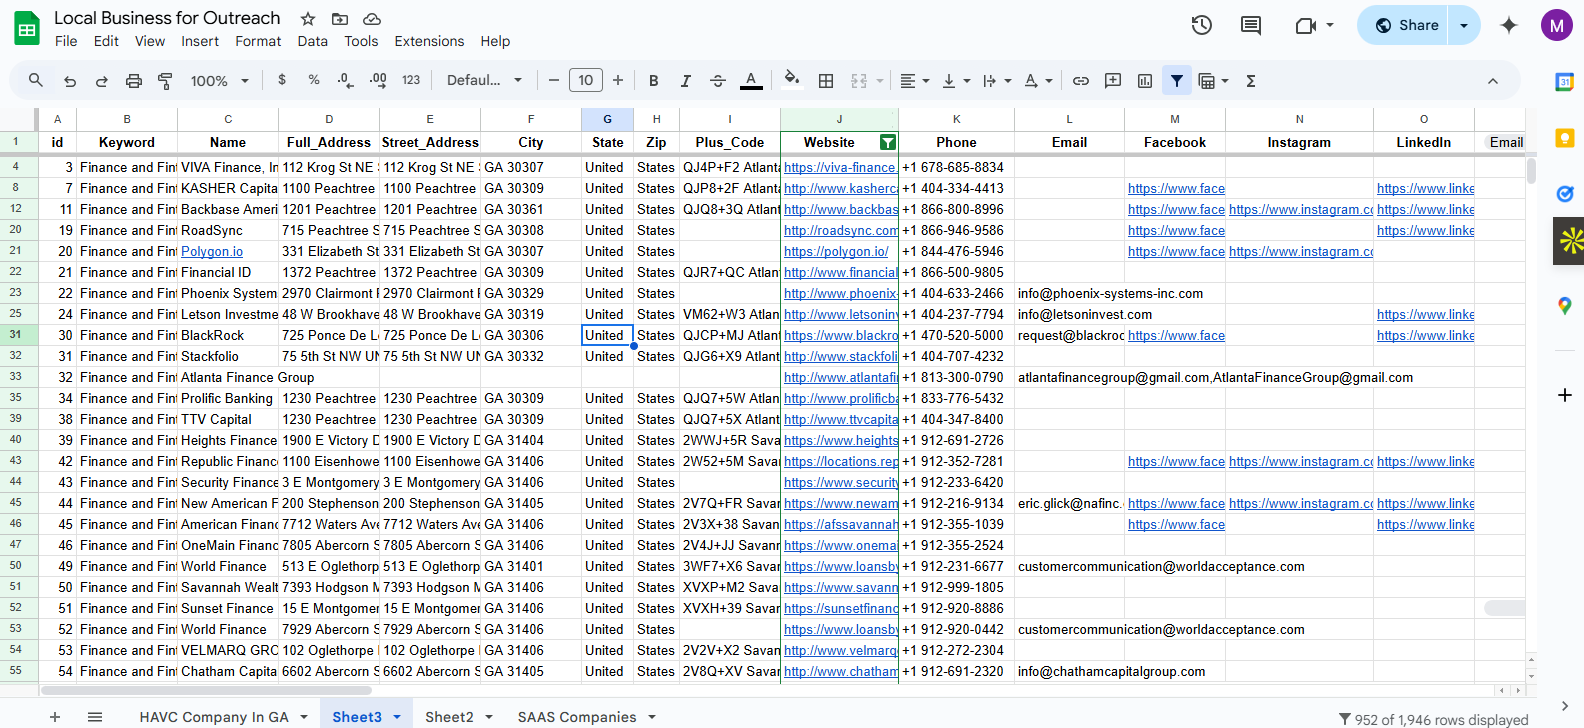Open Google Keep side panel
Viewport: 1584px width, 728px height.
(x=1565, y=138)
